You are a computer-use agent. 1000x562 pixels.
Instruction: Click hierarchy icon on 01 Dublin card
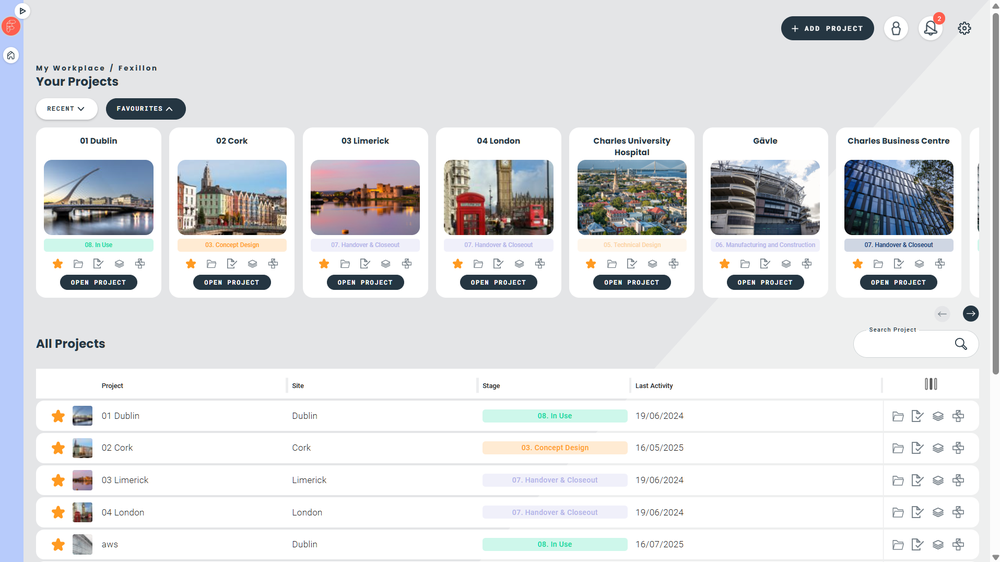140,263
